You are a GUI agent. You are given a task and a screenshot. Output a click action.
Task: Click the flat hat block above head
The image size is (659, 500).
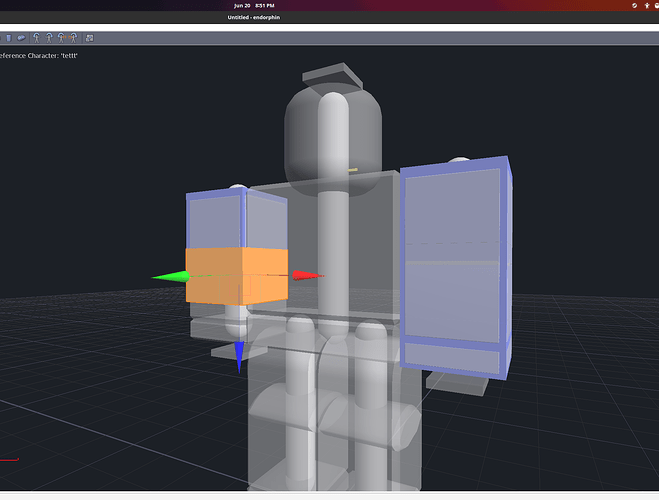332,75
